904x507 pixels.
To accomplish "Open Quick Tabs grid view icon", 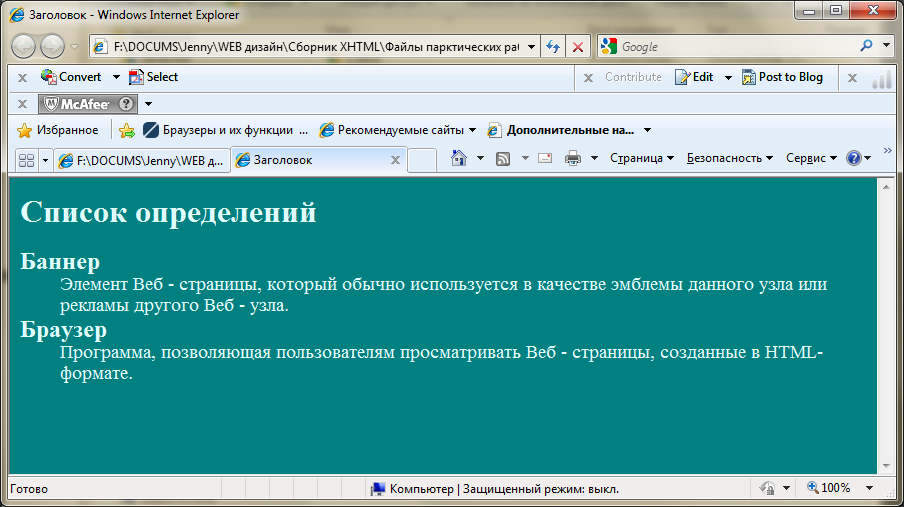I will pyautogui.click(x=26, y=160).
